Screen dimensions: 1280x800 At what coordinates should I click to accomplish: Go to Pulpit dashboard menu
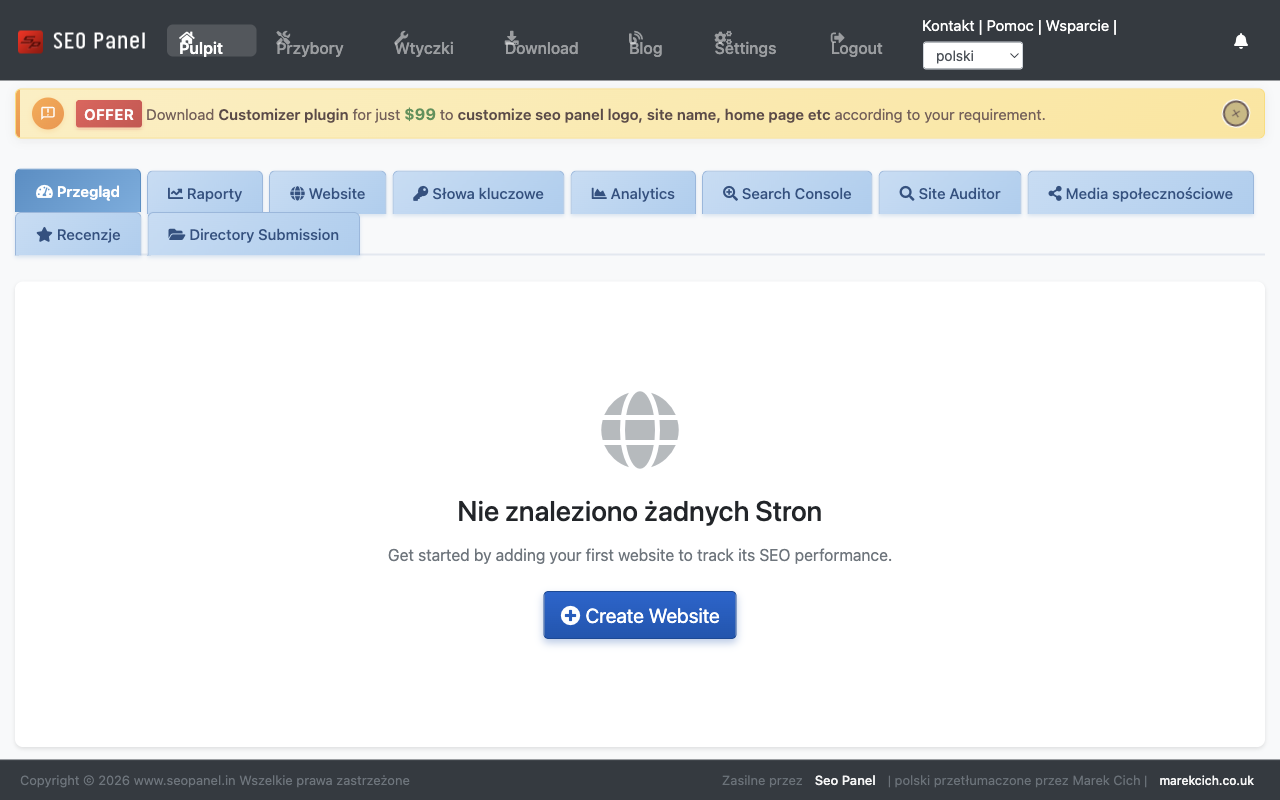[212, 41]
